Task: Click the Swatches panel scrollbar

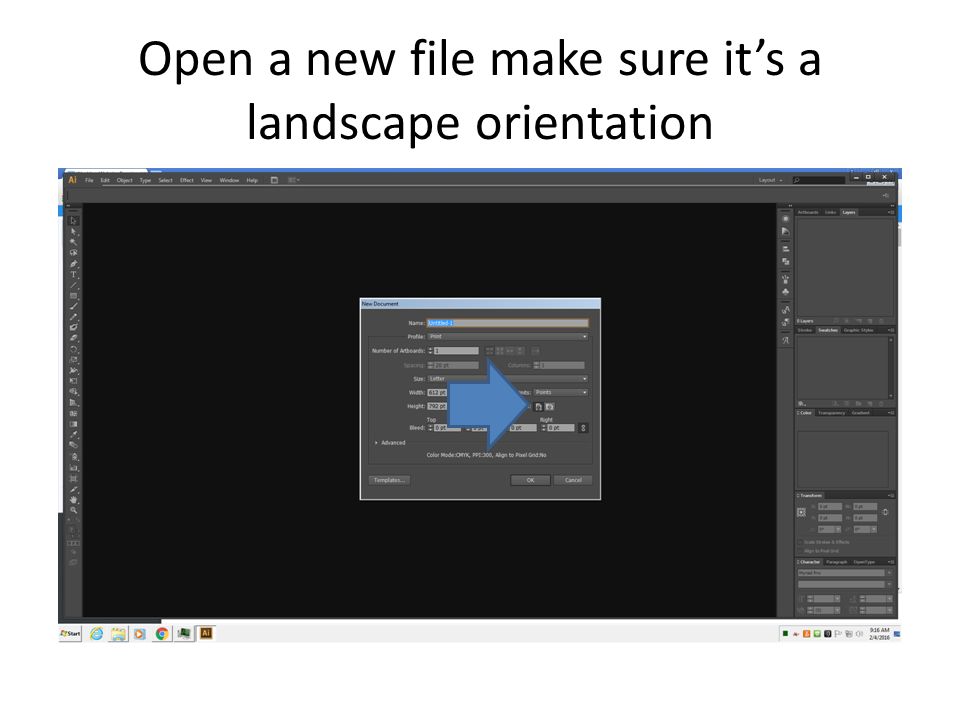Action: coord(891,367)
